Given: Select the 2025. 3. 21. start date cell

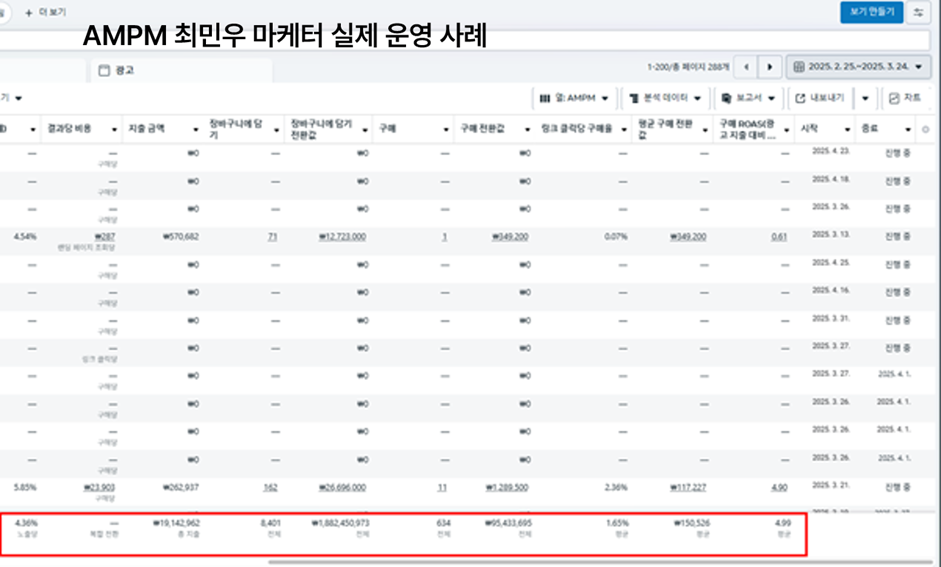Looking at the screenshot, I should 831,485.
